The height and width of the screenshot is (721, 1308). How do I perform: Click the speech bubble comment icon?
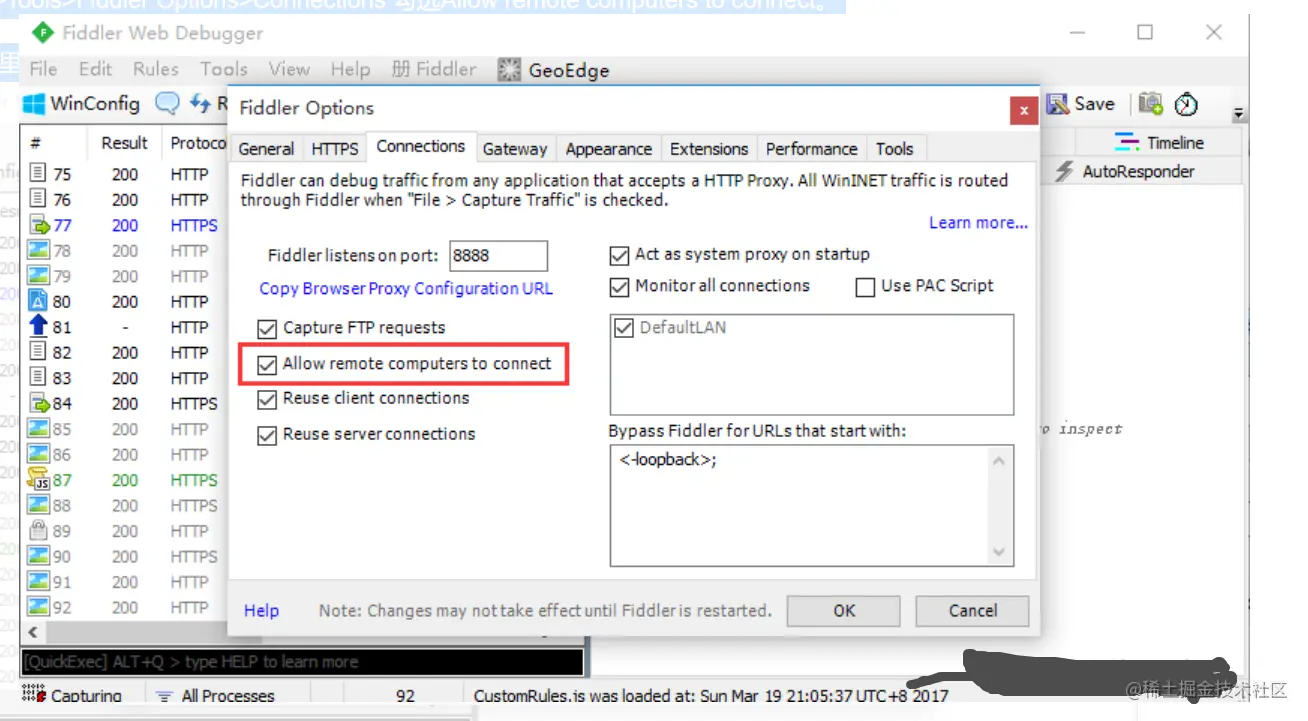coord(167,103)
